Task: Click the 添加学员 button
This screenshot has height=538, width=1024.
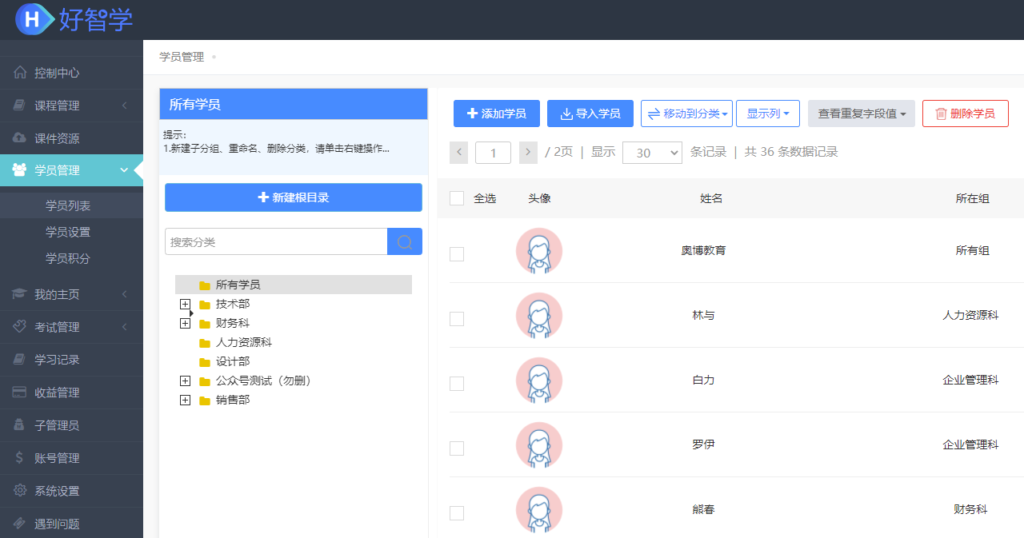Action: [496, 114]
